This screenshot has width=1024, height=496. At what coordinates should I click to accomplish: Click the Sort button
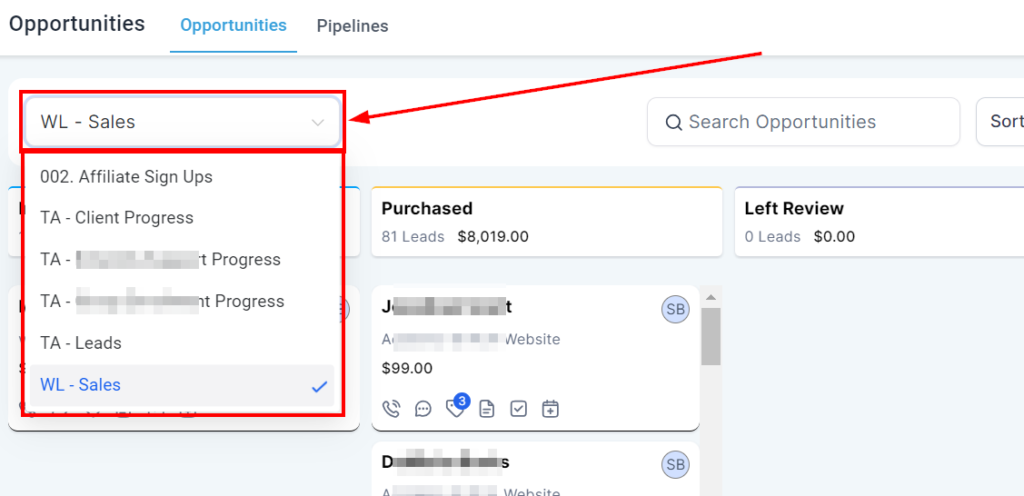(x=1003, y=122)
